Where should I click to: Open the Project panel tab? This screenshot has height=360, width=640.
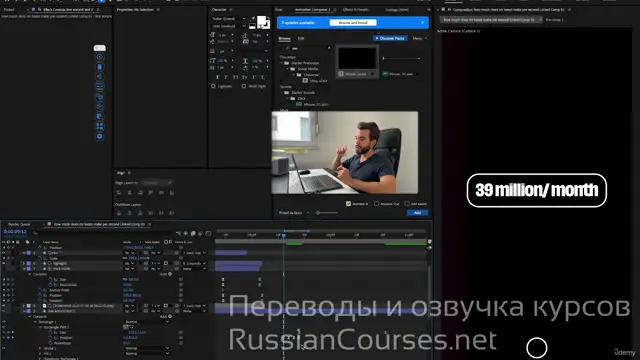click(9, 9)
